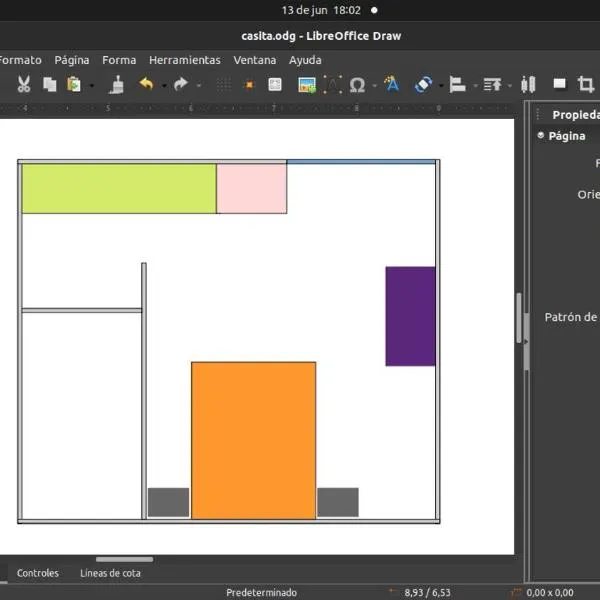
Task: Toggle the shadow icon in toolbar
Action: (559, 85)
